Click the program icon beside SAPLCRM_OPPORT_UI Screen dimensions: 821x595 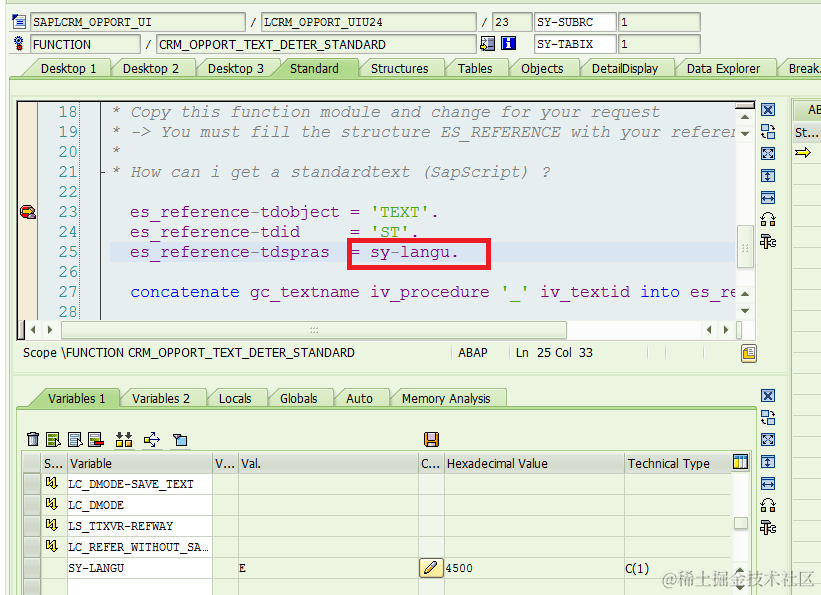(19, 22)
